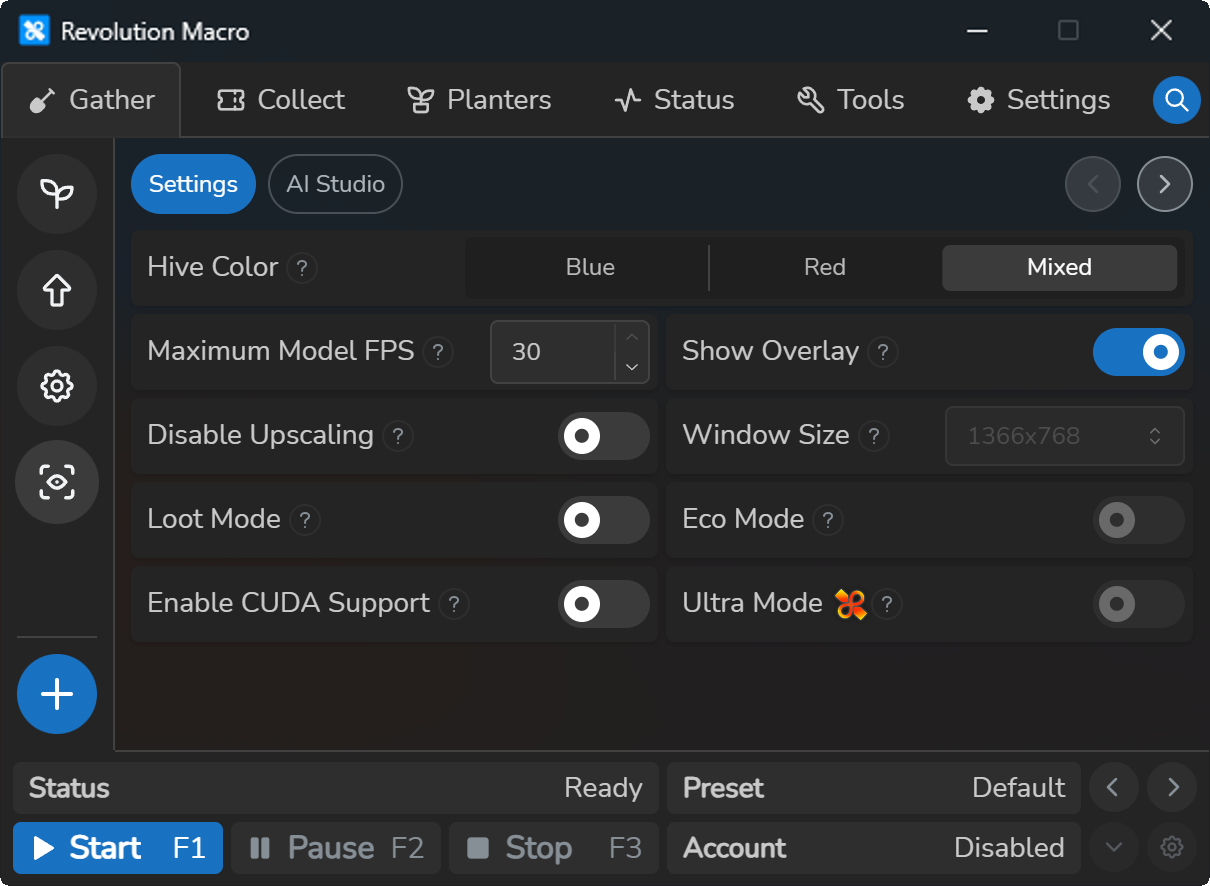Open the sprout icon sidebar section

click(57, 194)
